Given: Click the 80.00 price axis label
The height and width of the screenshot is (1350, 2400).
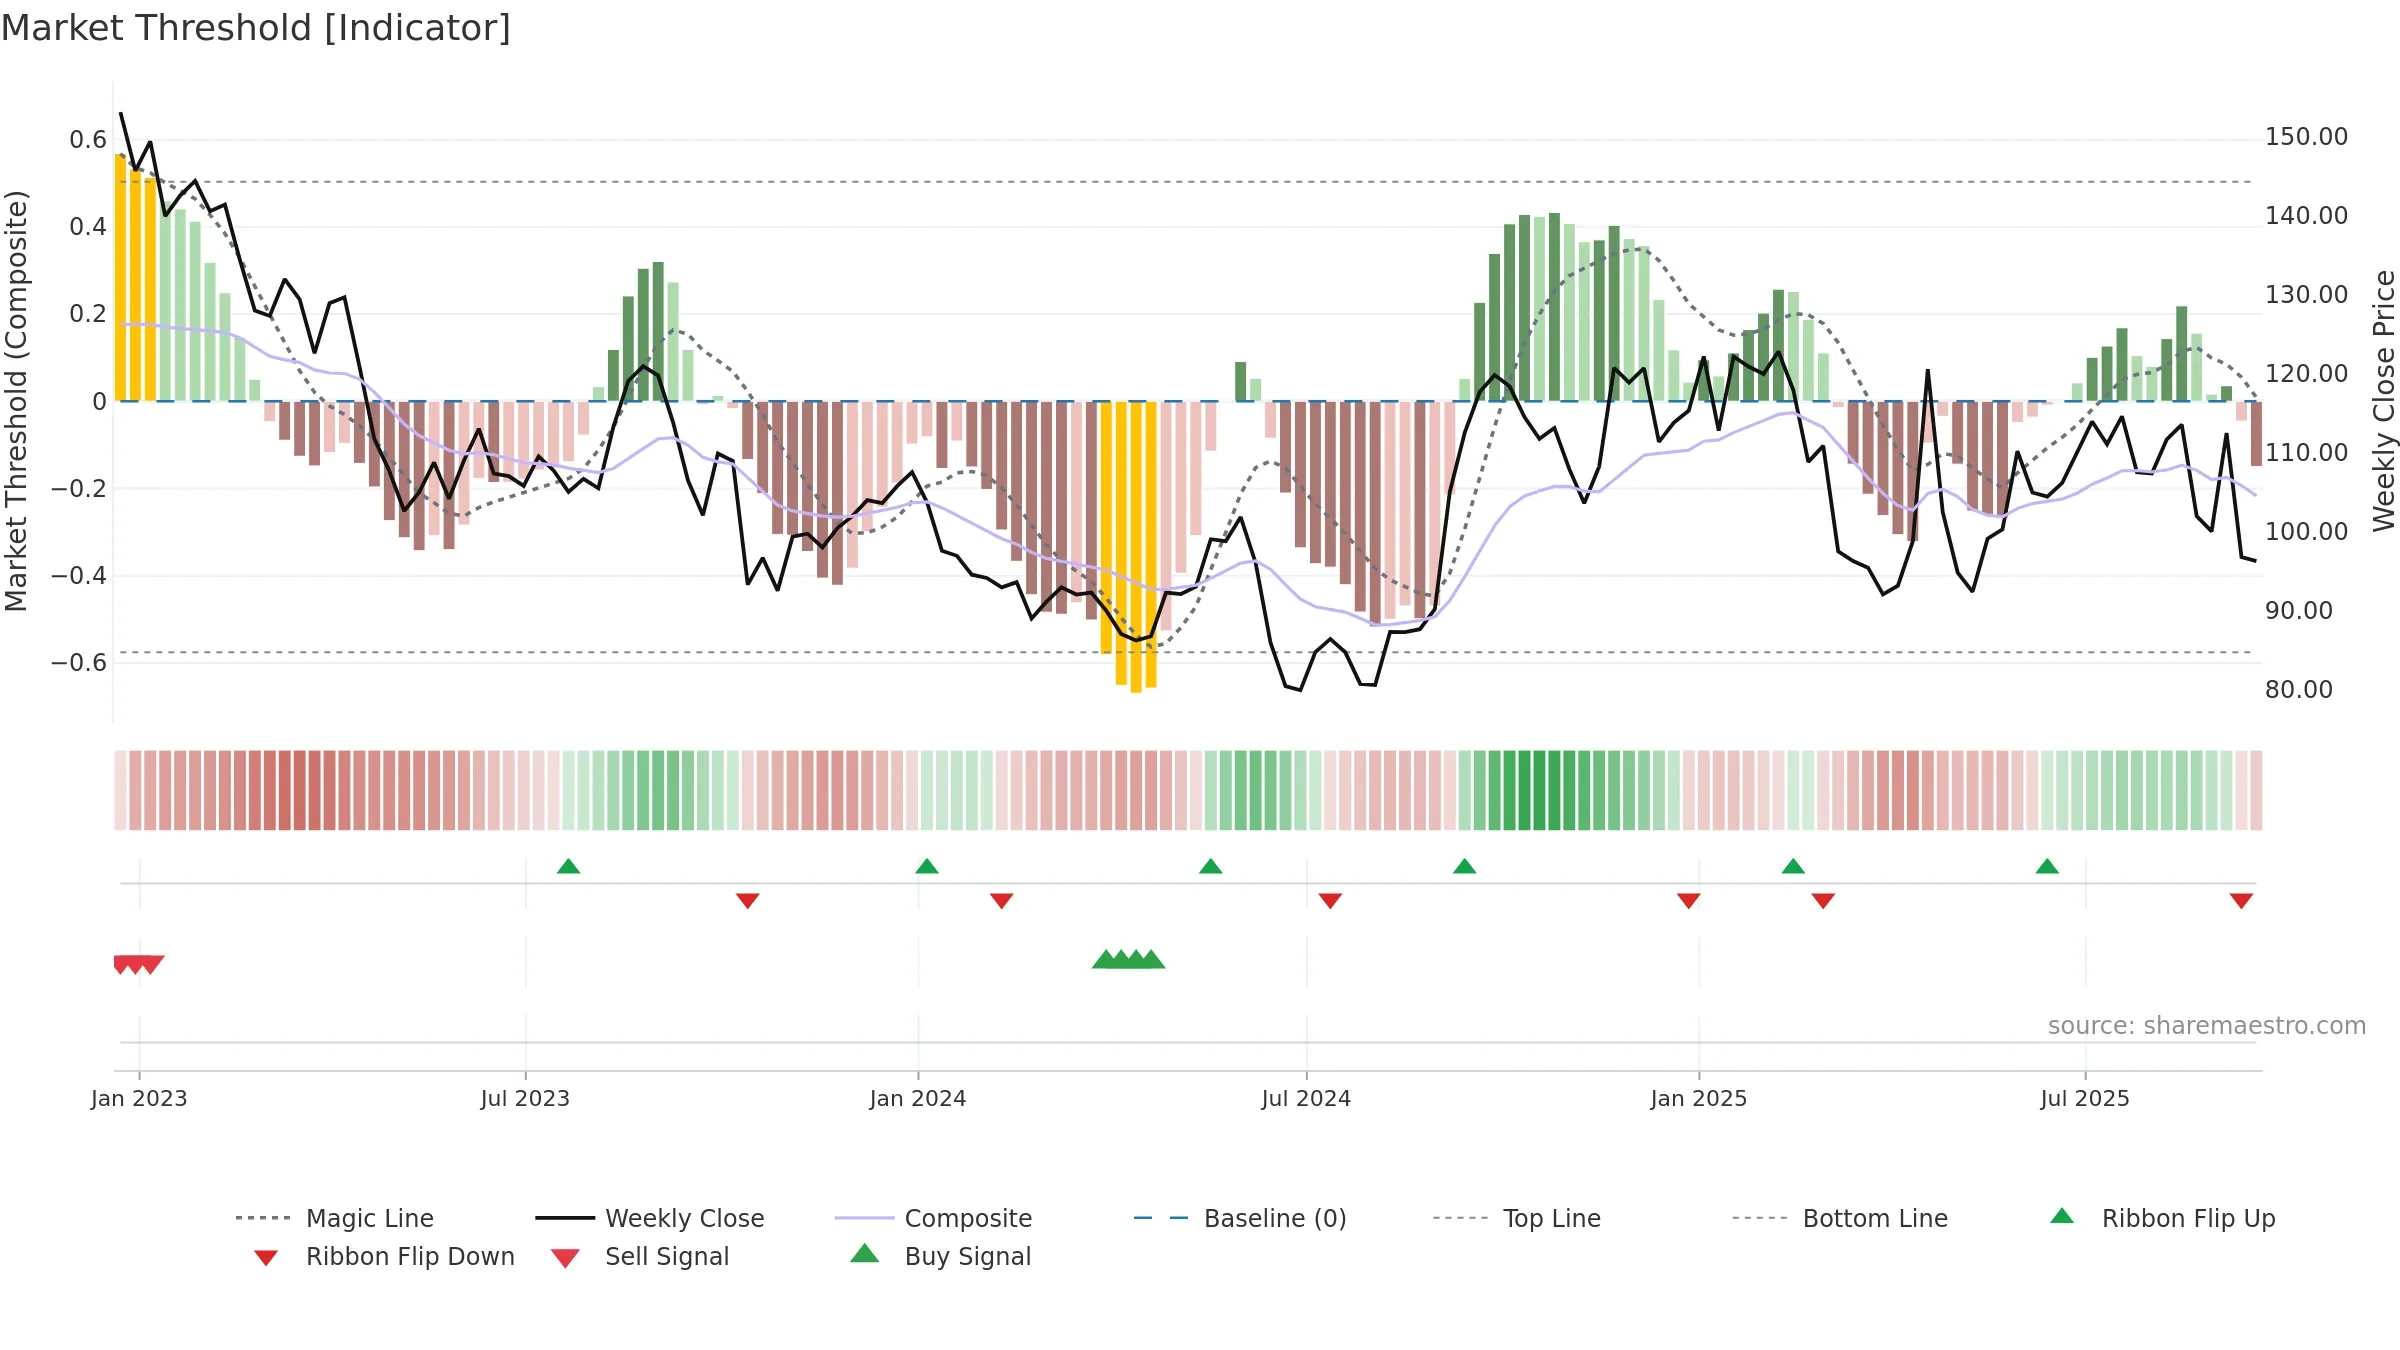Looking at the screenshot, I should point(2299,690).
